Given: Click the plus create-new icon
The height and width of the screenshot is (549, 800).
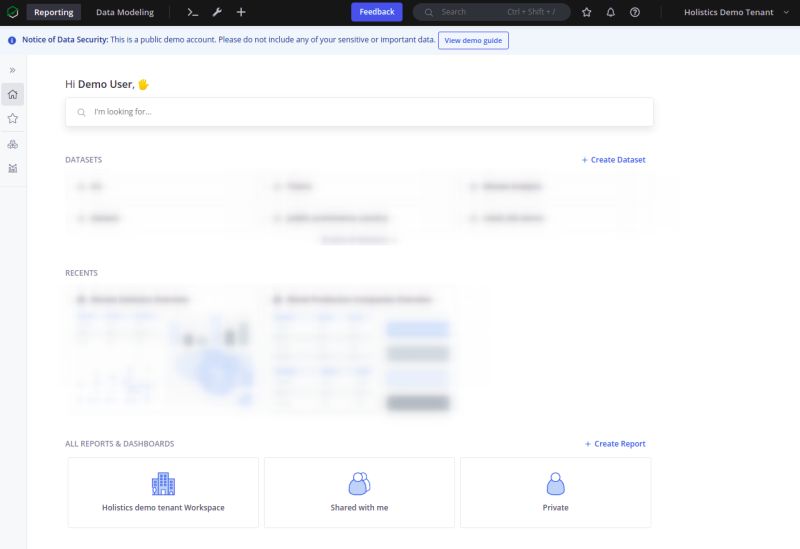Looking at the screenshot, I should 241,12.
